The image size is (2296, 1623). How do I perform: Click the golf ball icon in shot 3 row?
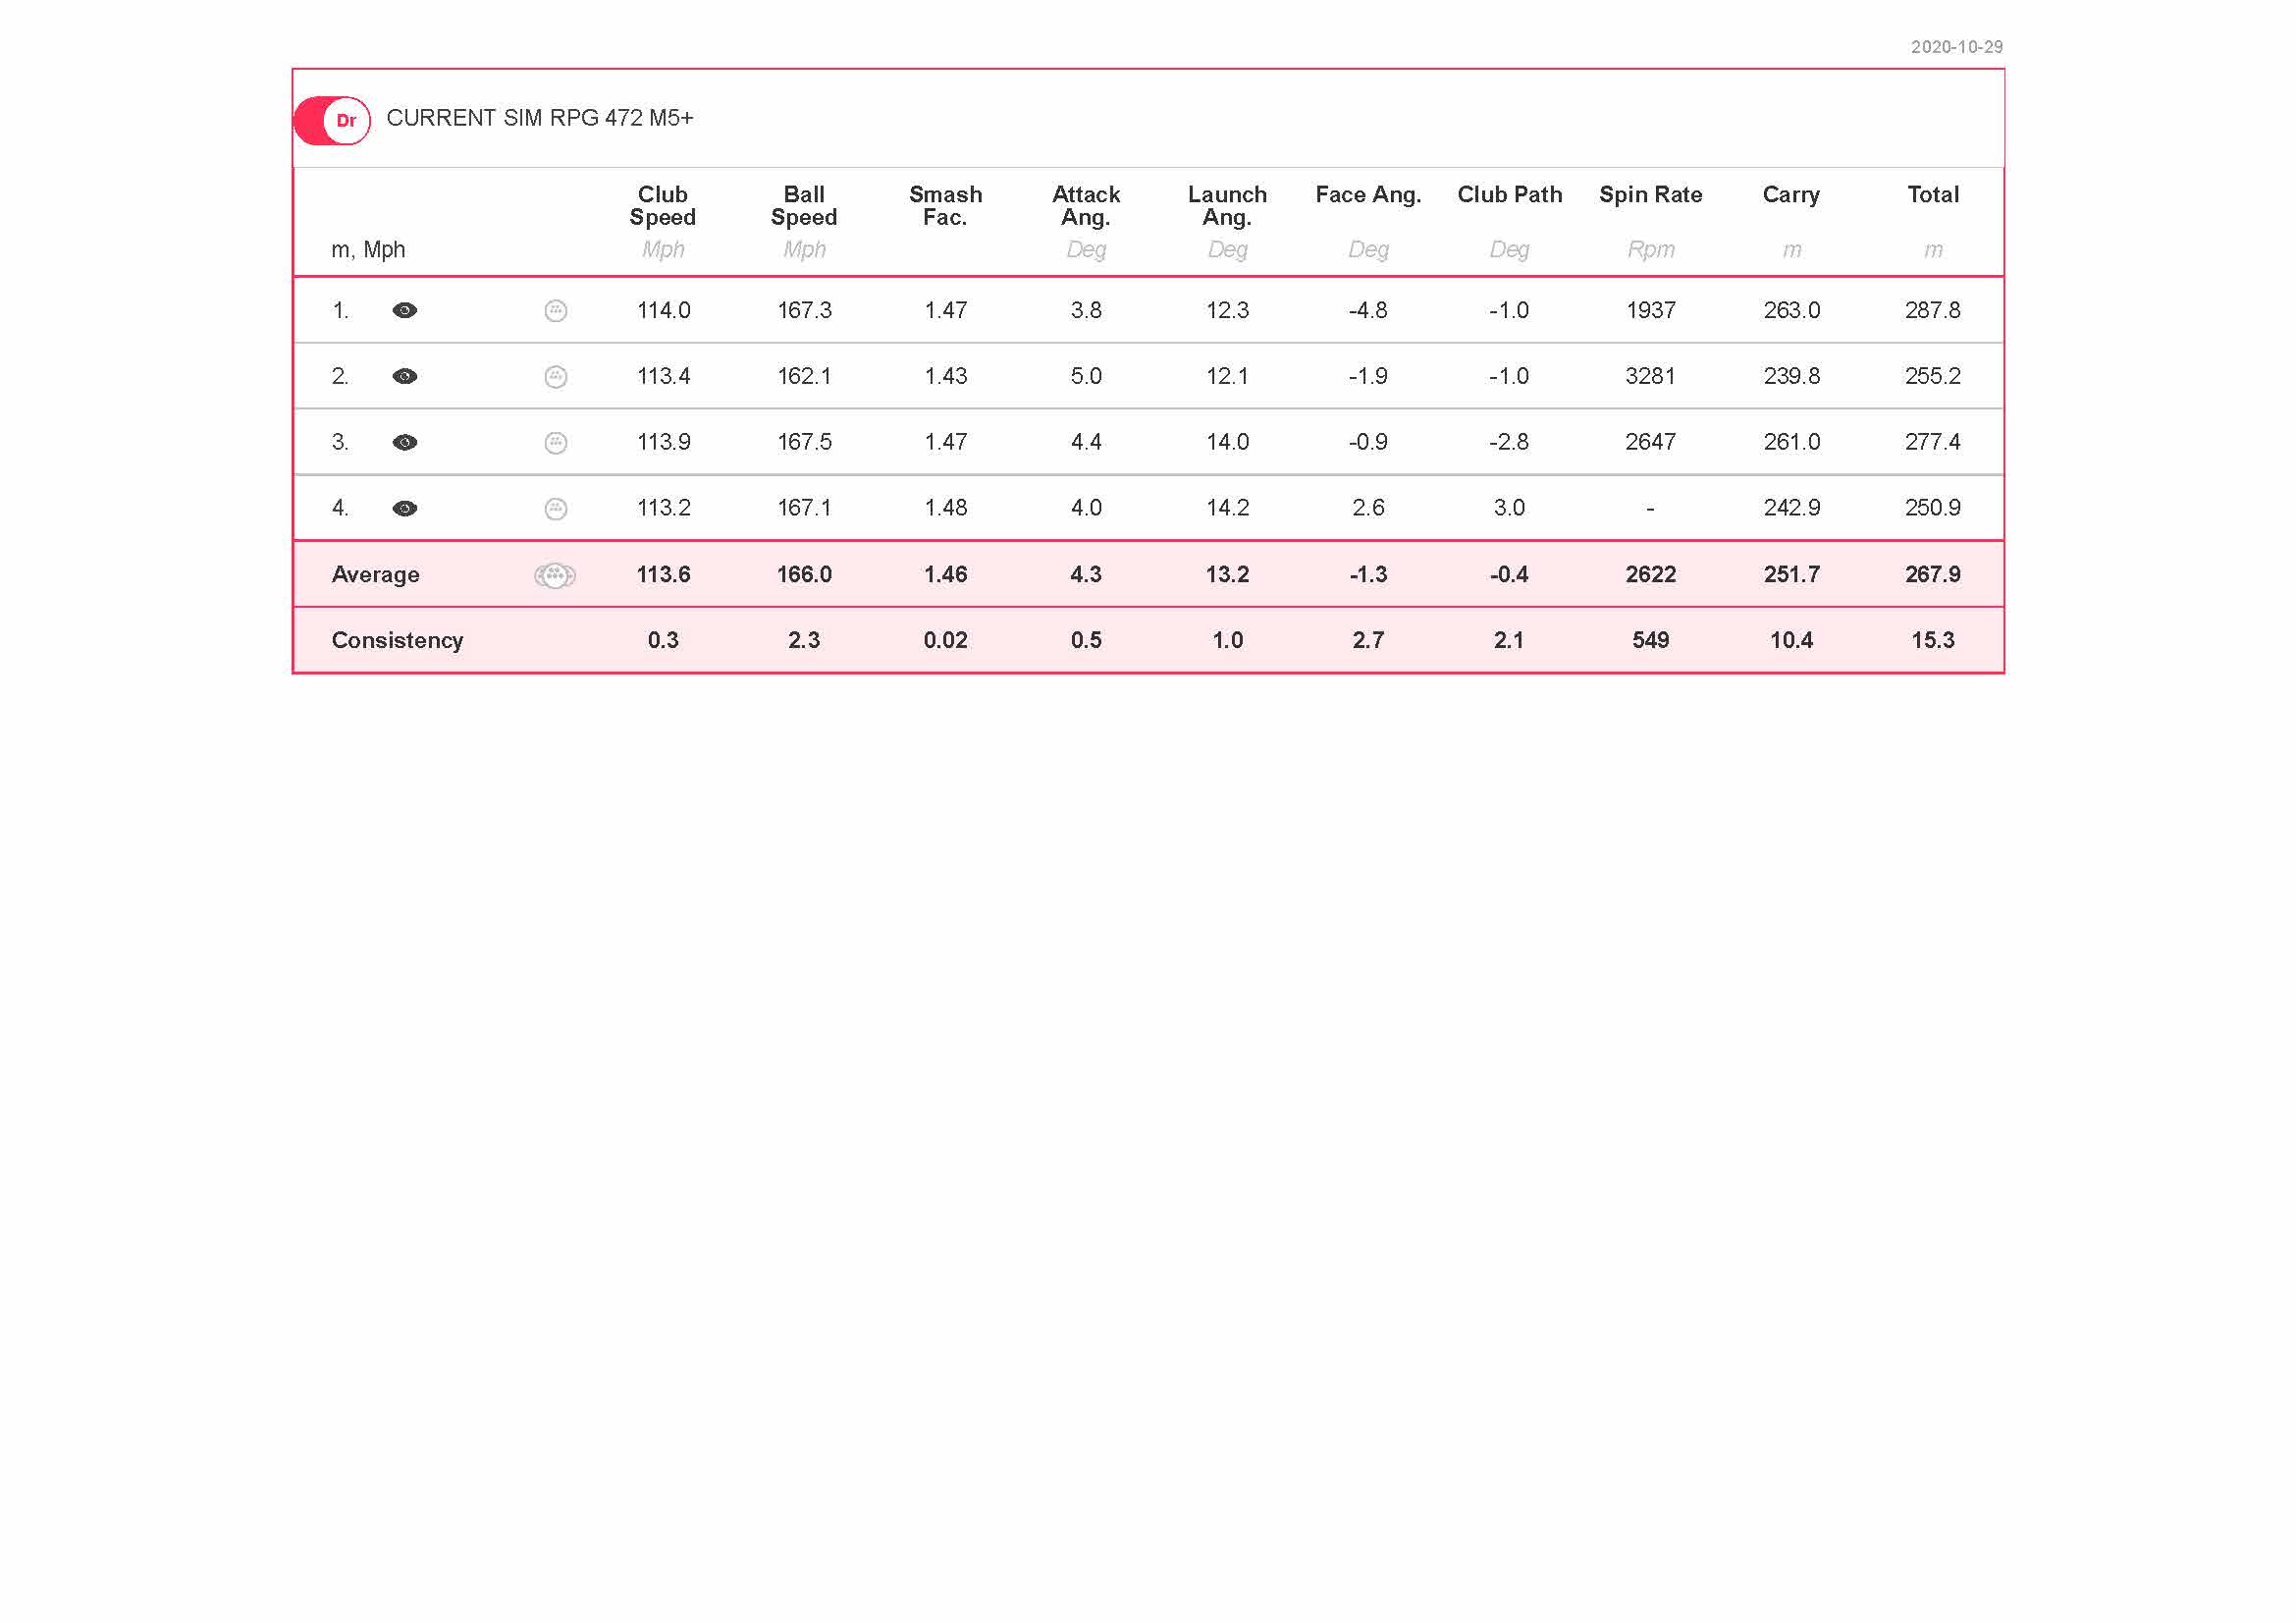(x=556, y=443)
